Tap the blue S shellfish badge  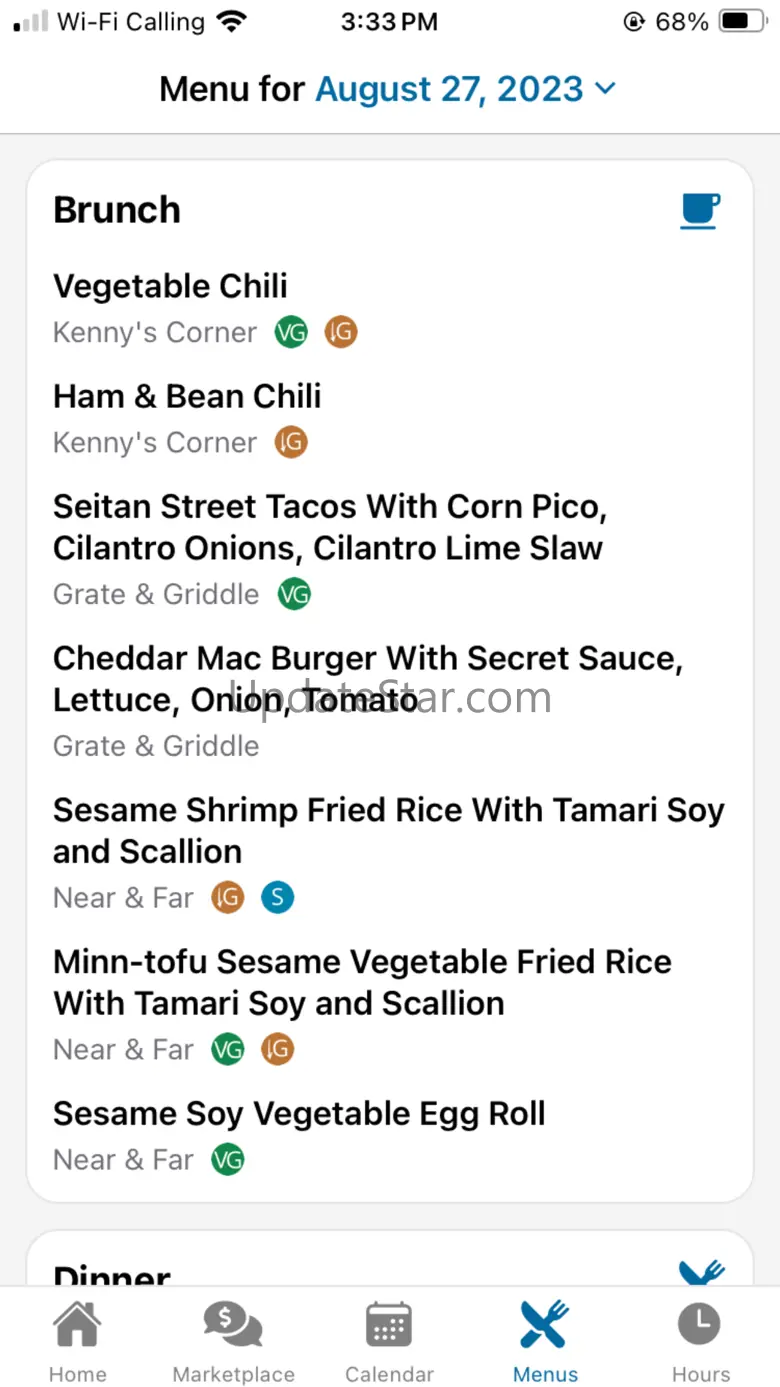pos(277,898)
